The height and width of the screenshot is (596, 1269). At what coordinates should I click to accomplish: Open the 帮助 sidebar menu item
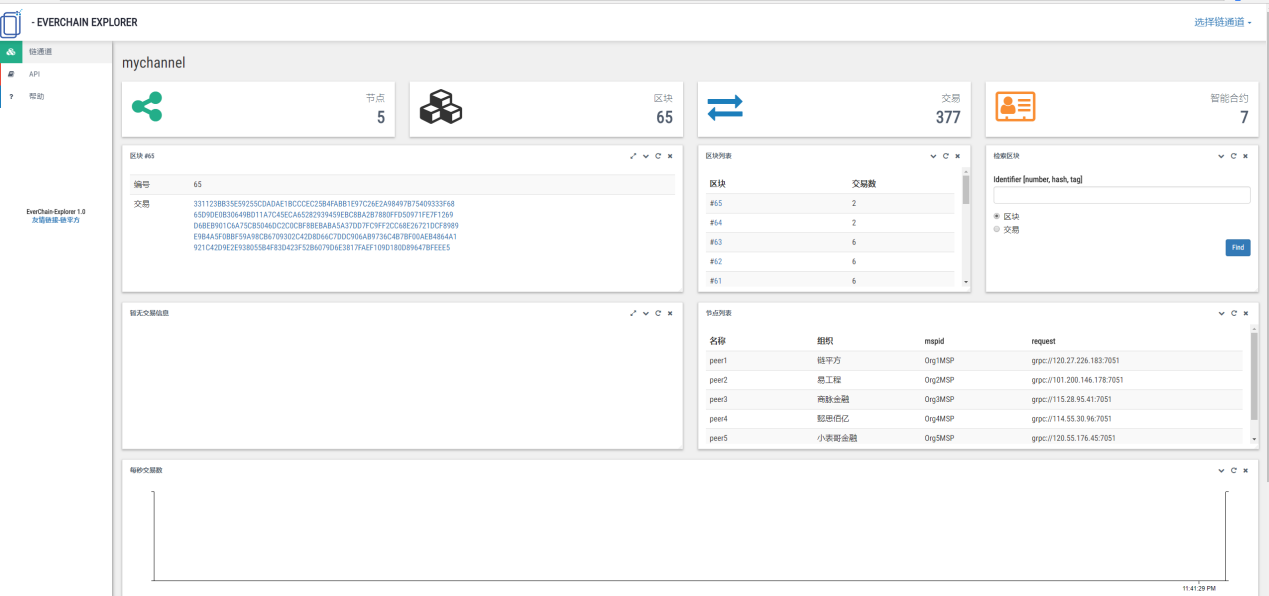click(x=36, y=96)
